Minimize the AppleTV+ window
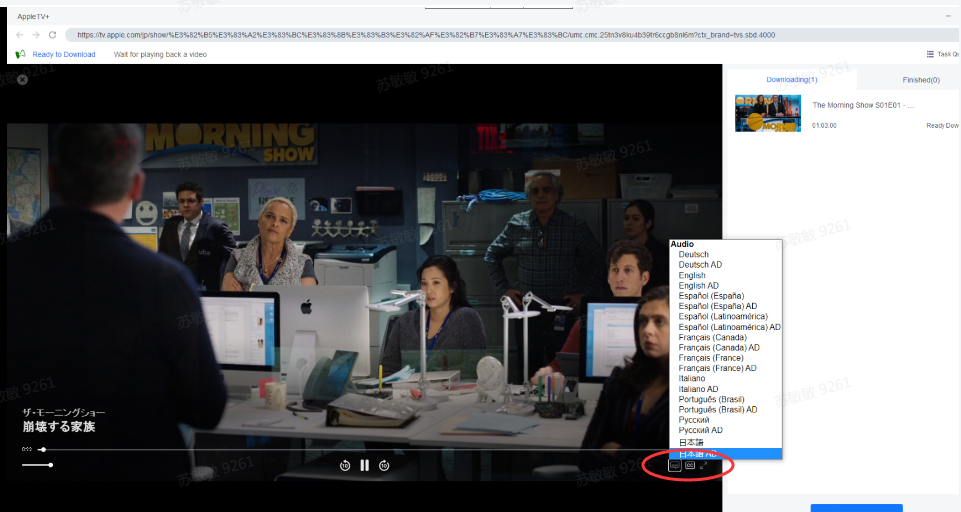961x512 pixels. [x=949, y=17]
